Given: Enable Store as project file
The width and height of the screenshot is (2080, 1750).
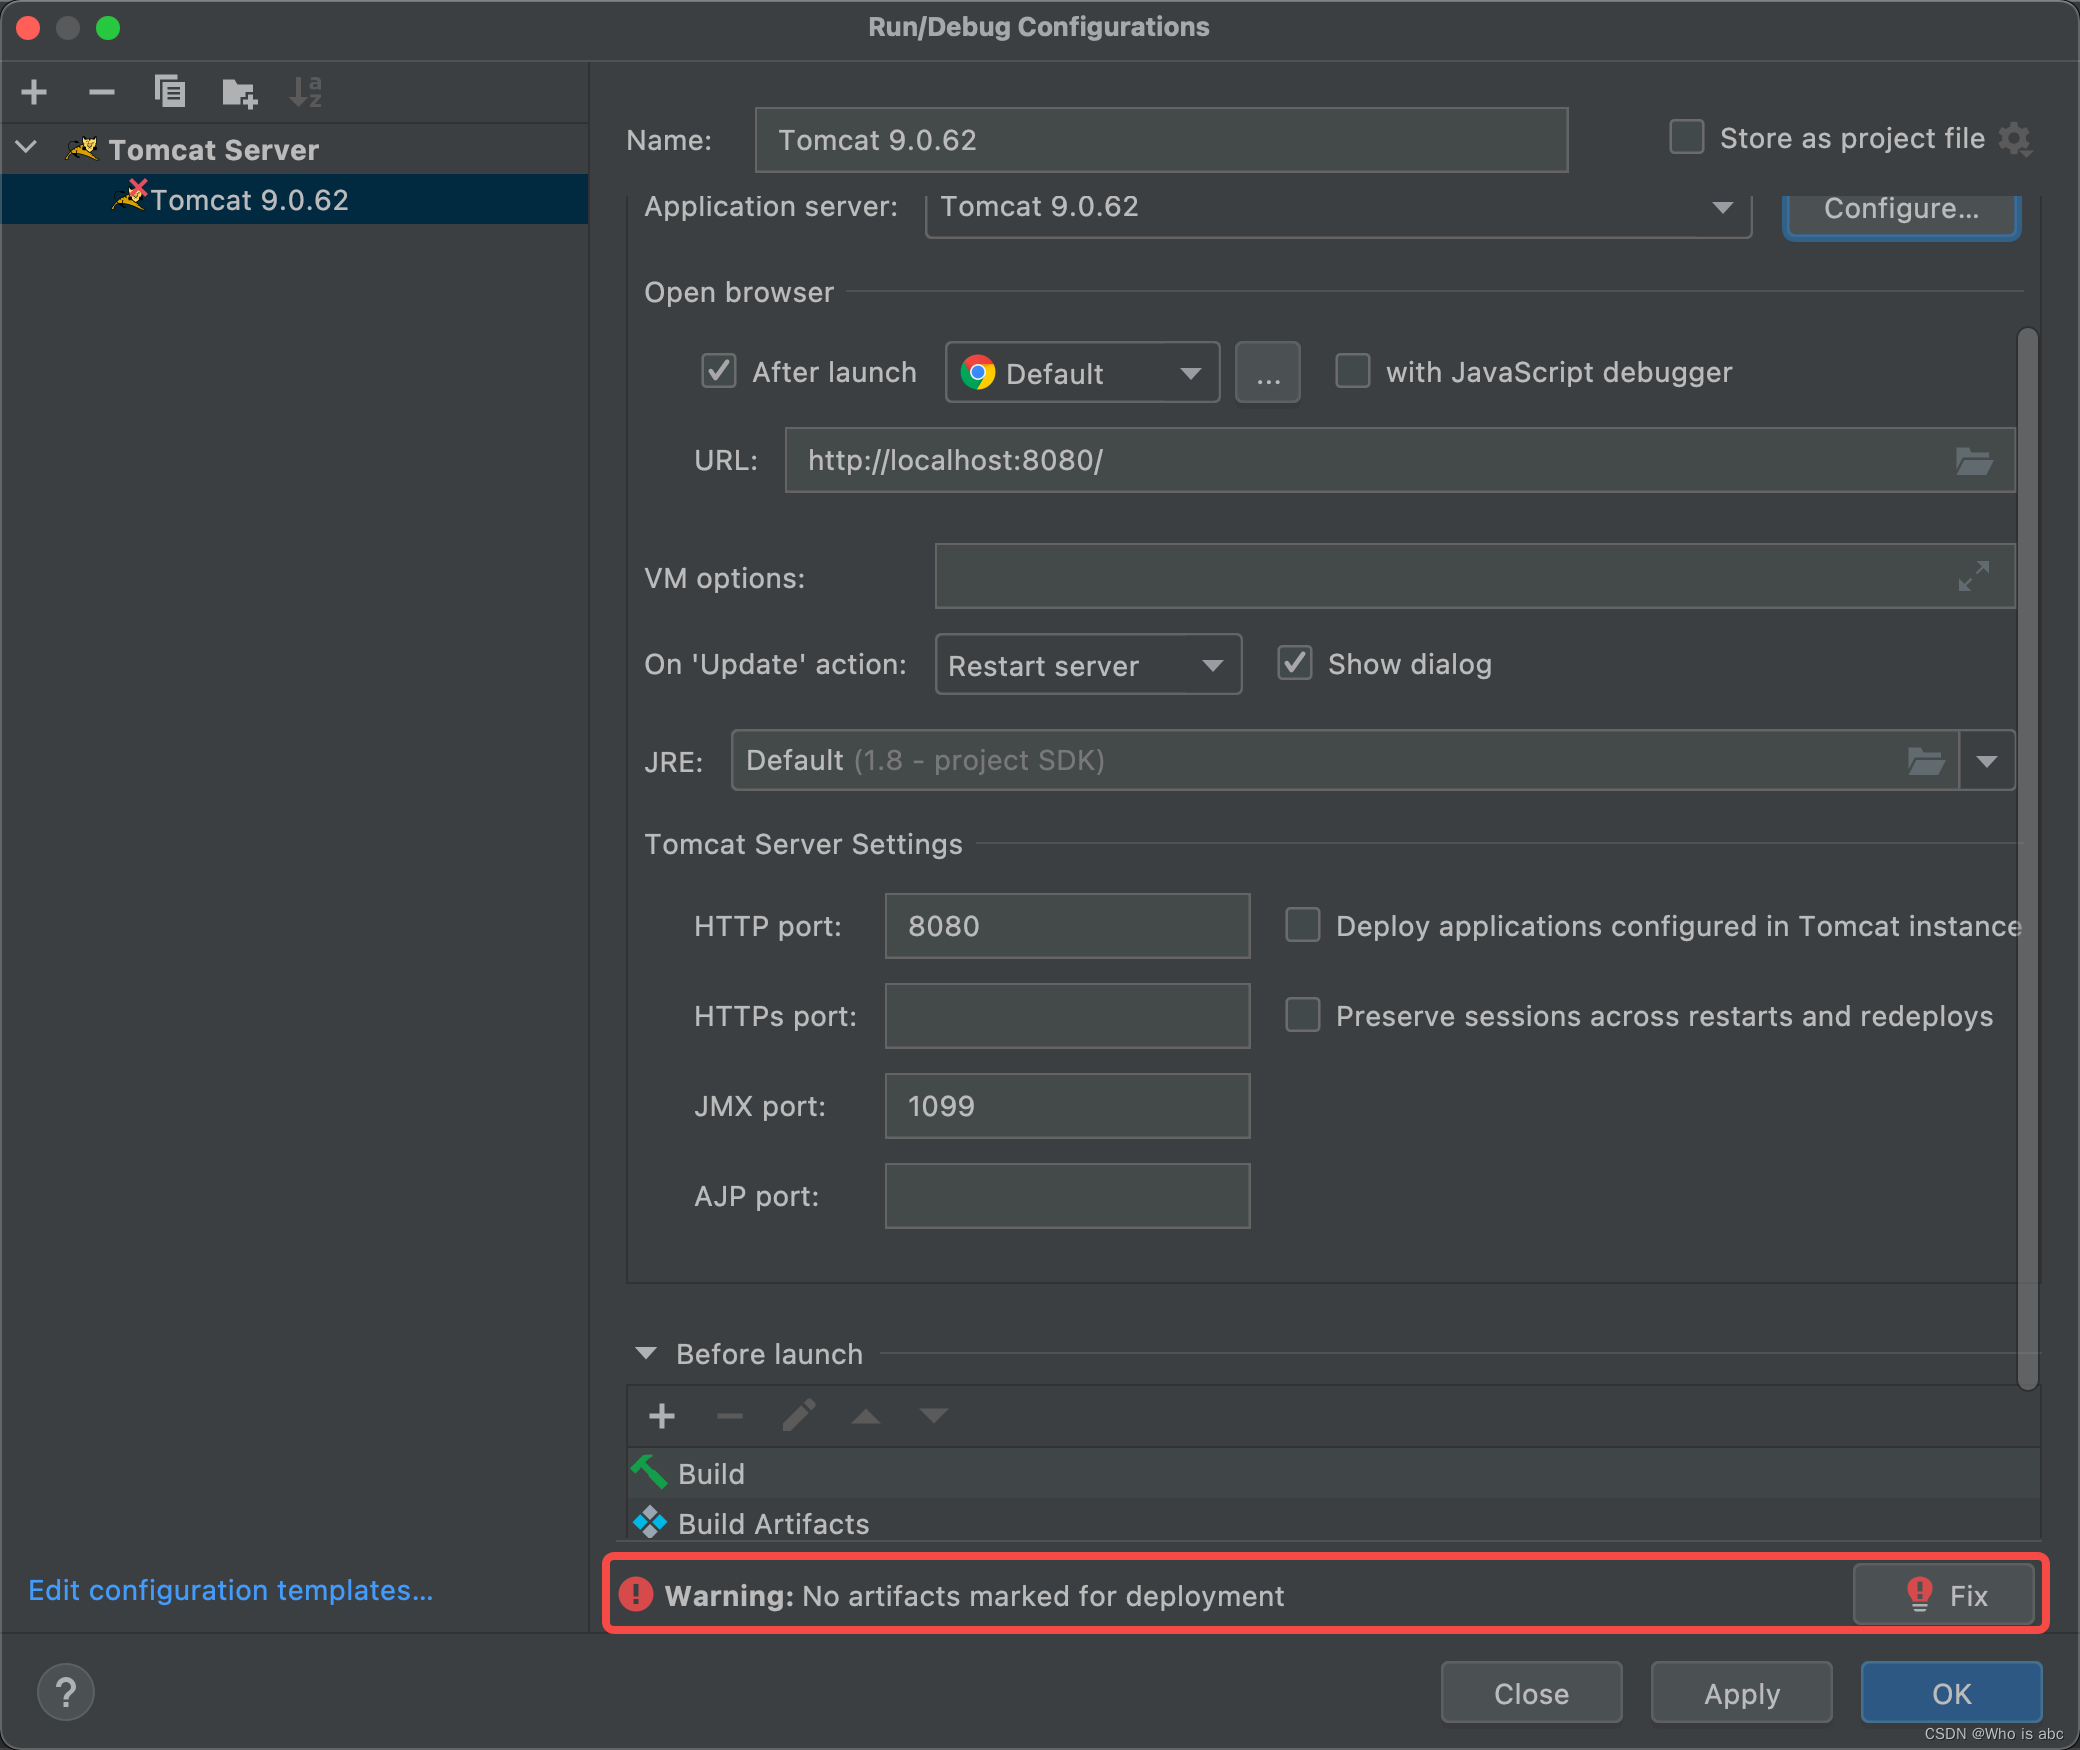Looking at the screenshot, I should [1687, 137].
